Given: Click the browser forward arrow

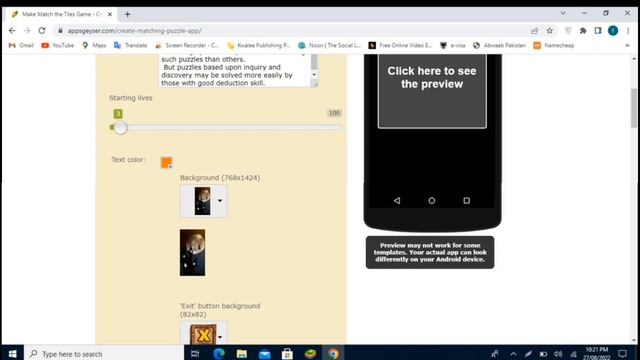Looking at the screenshot, I should pos(27,31).
